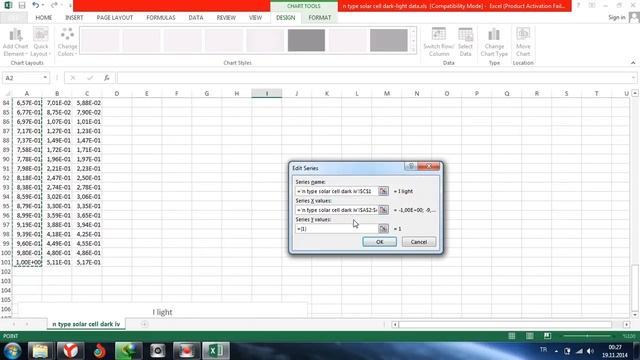Click the zoom slider in status bar
Viewport: 640px width, 360px height.
point(587,336)
